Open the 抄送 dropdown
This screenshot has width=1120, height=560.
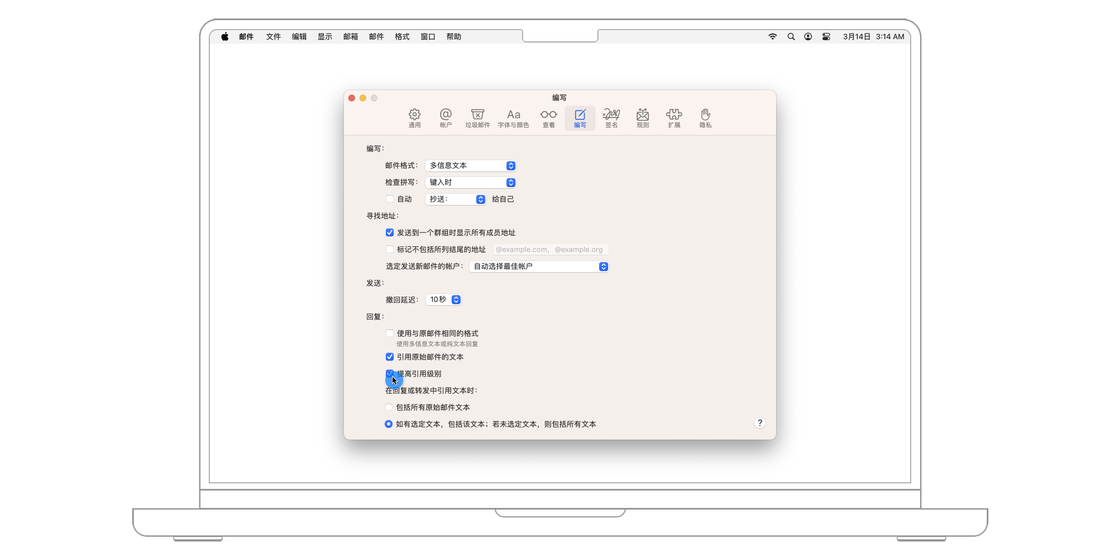point(456,199)
